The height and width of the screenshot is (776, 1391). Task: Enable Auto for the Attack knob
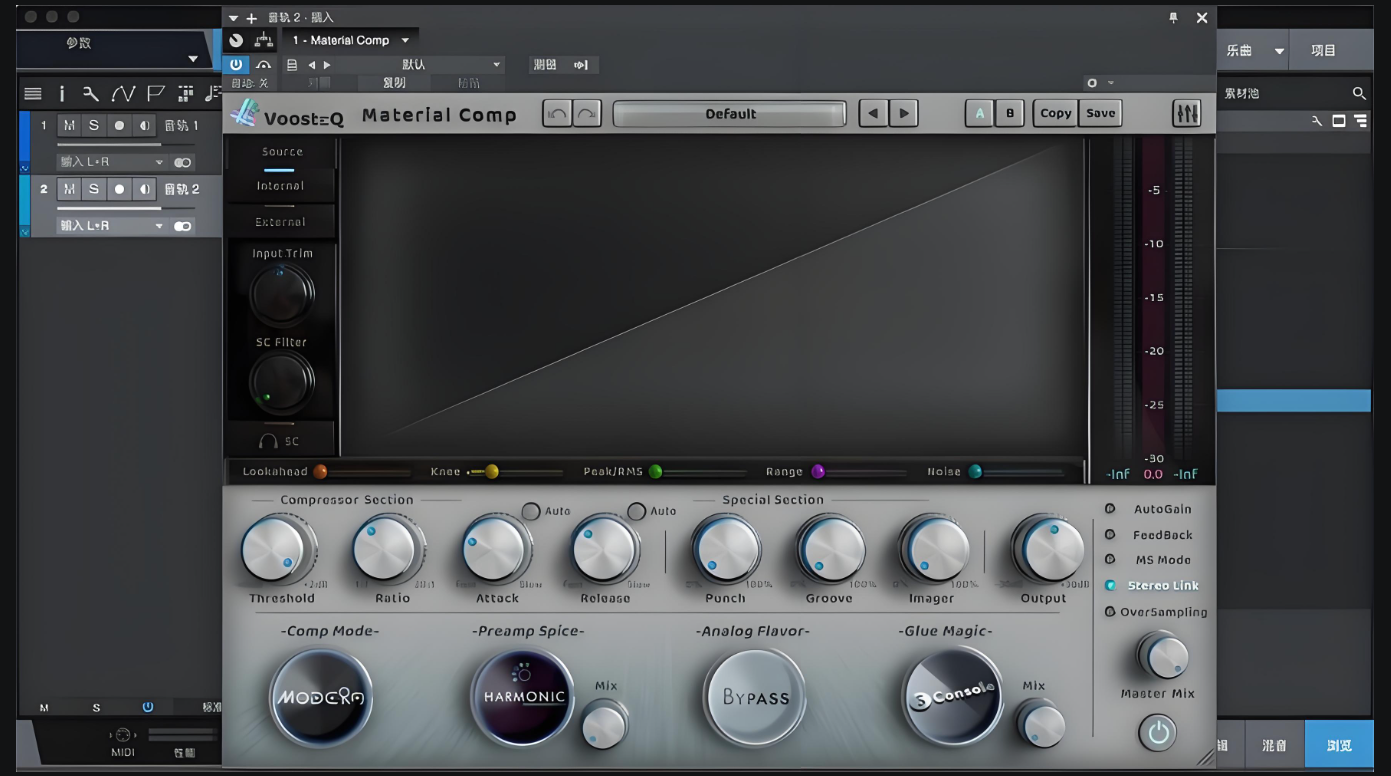(531, 511)
